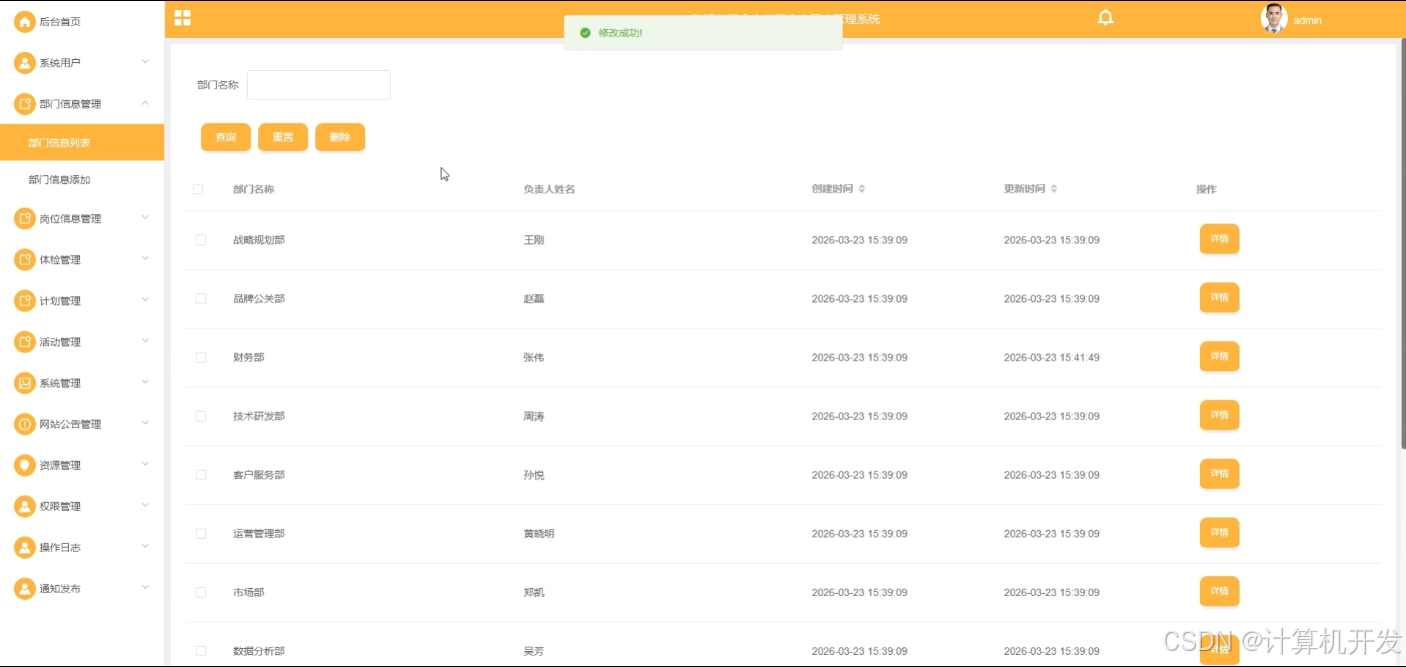Click the admin avatar picture
The width and height of the screenshot is (1406, 667).
(1273, 18)
